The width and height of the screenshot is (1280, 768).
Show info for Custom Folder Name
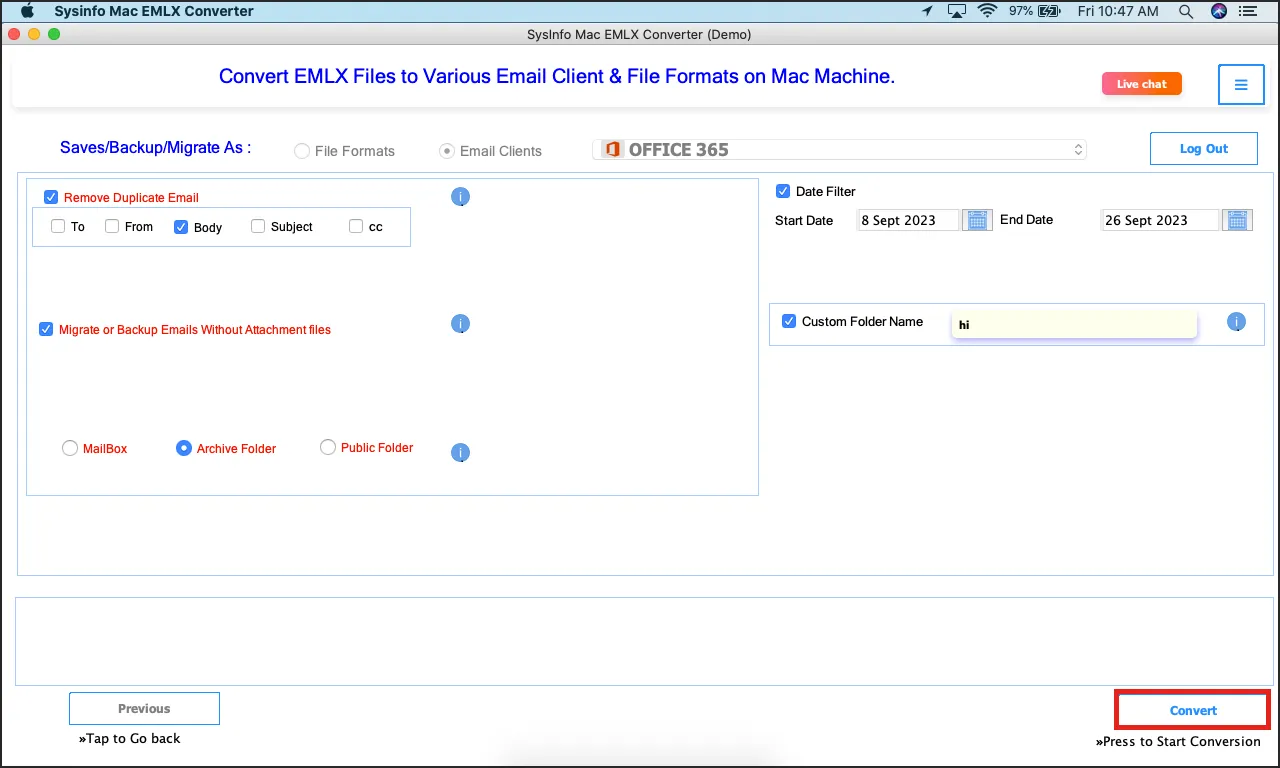pos(1237,322)
